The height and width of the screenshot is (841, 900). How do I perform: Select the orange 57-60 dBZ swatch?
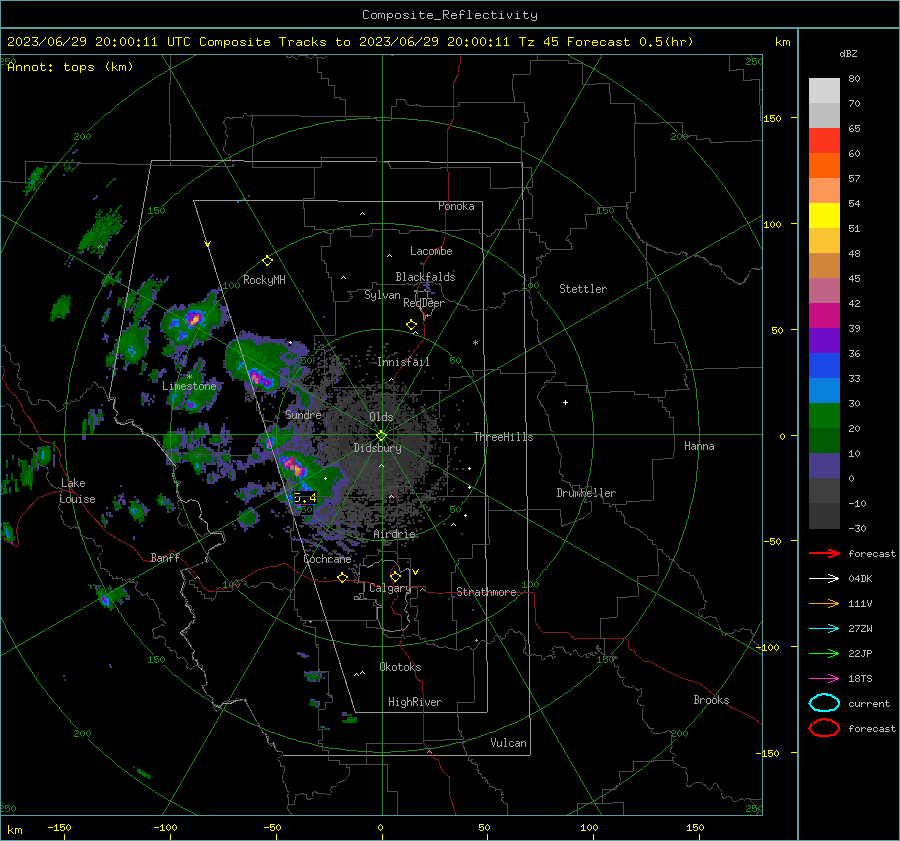824,166
